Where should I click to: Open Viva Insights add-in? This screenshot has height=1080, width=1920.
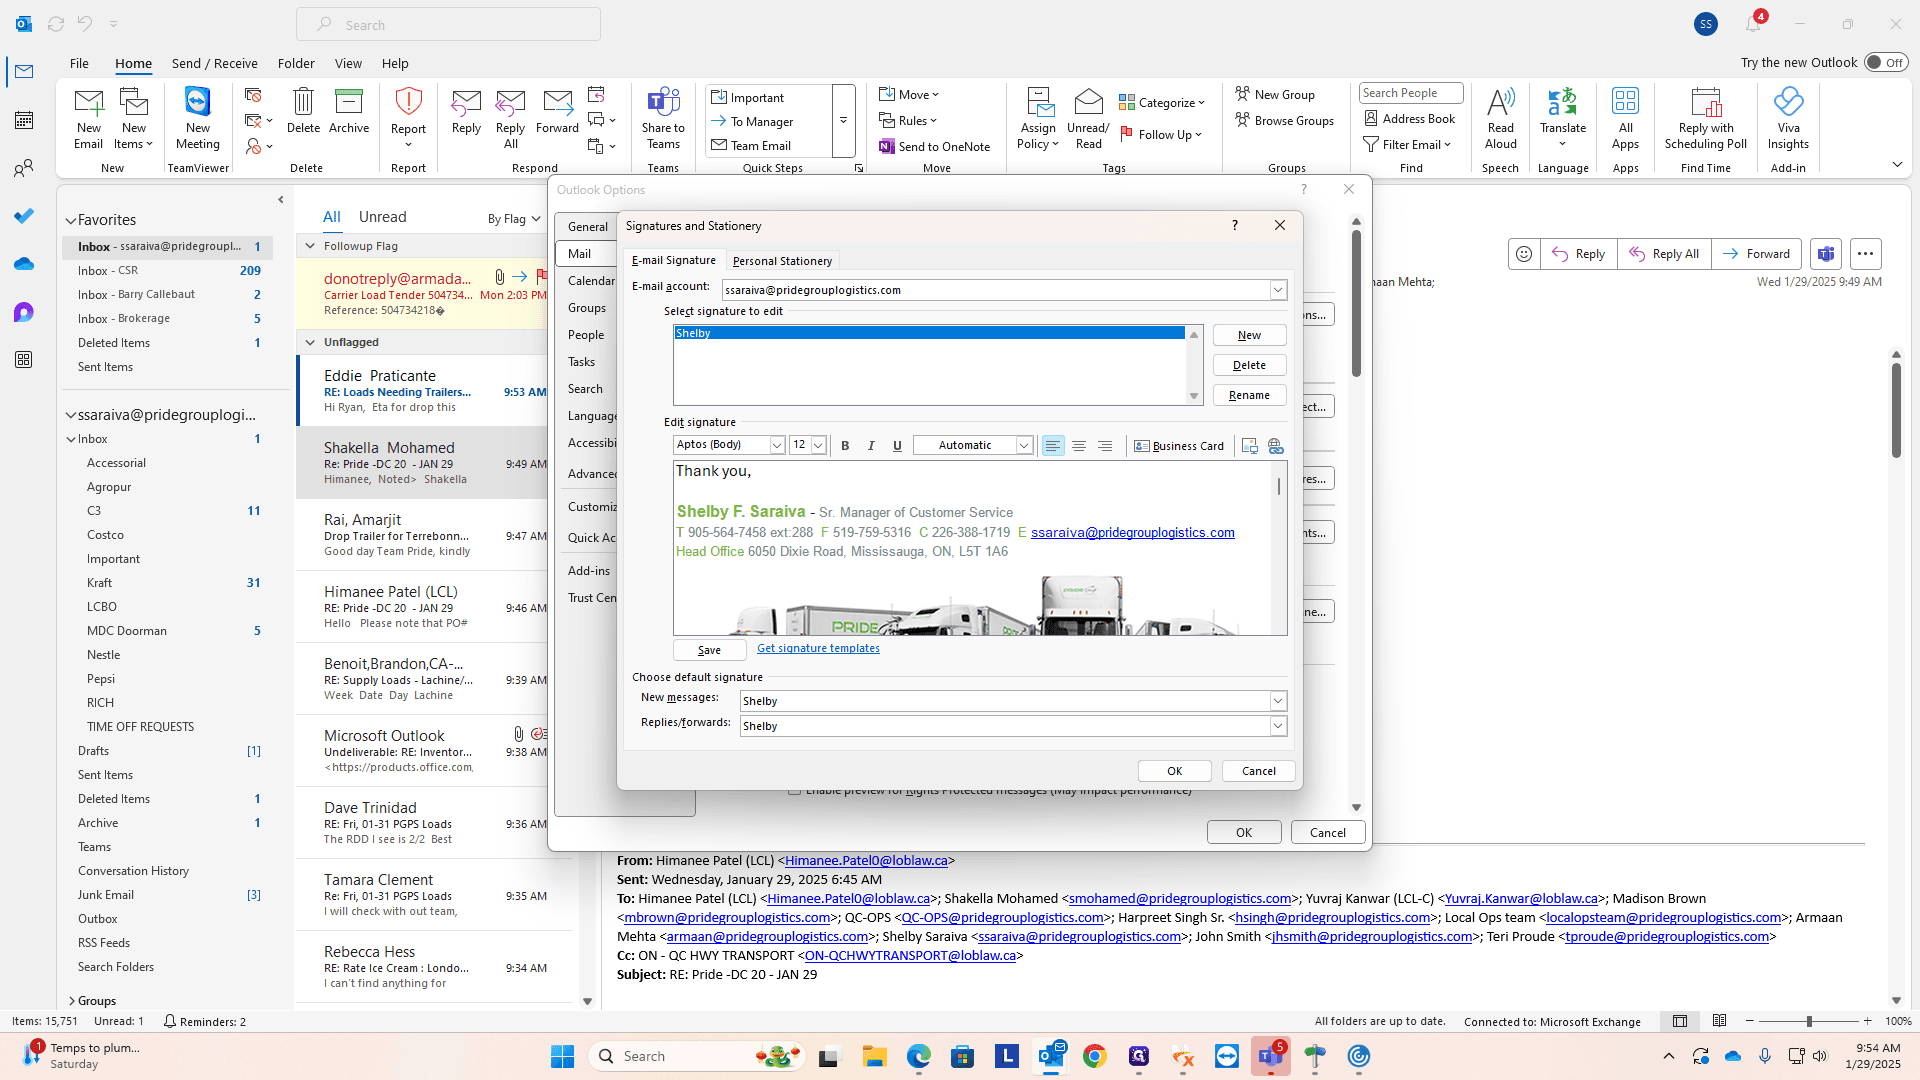(1788, 119)
